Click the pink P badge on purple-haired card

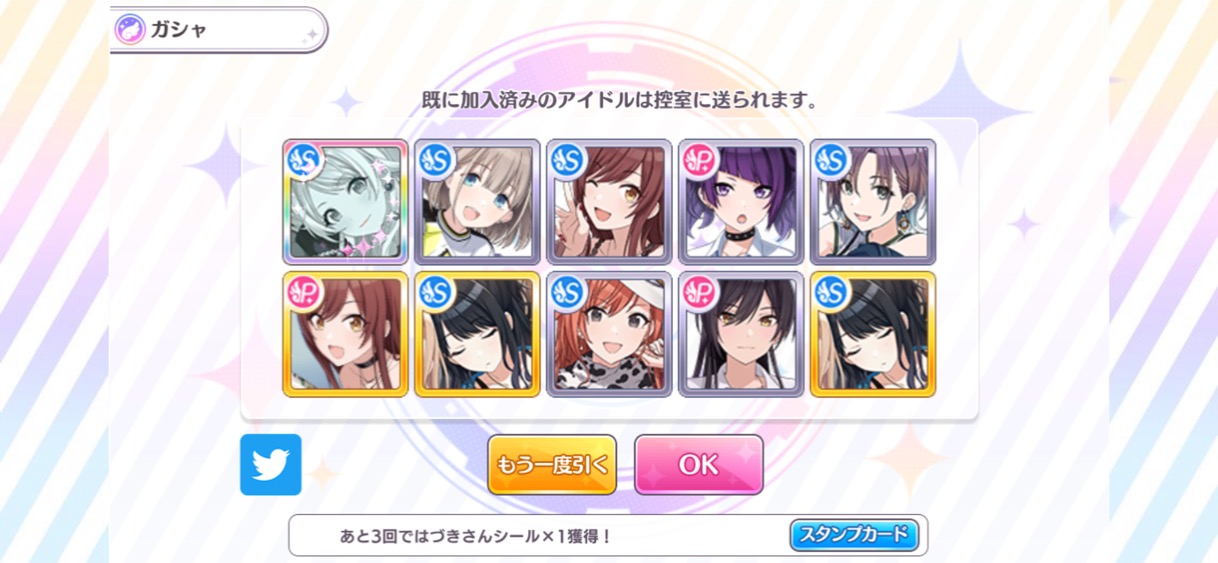[x=699, y=159]
